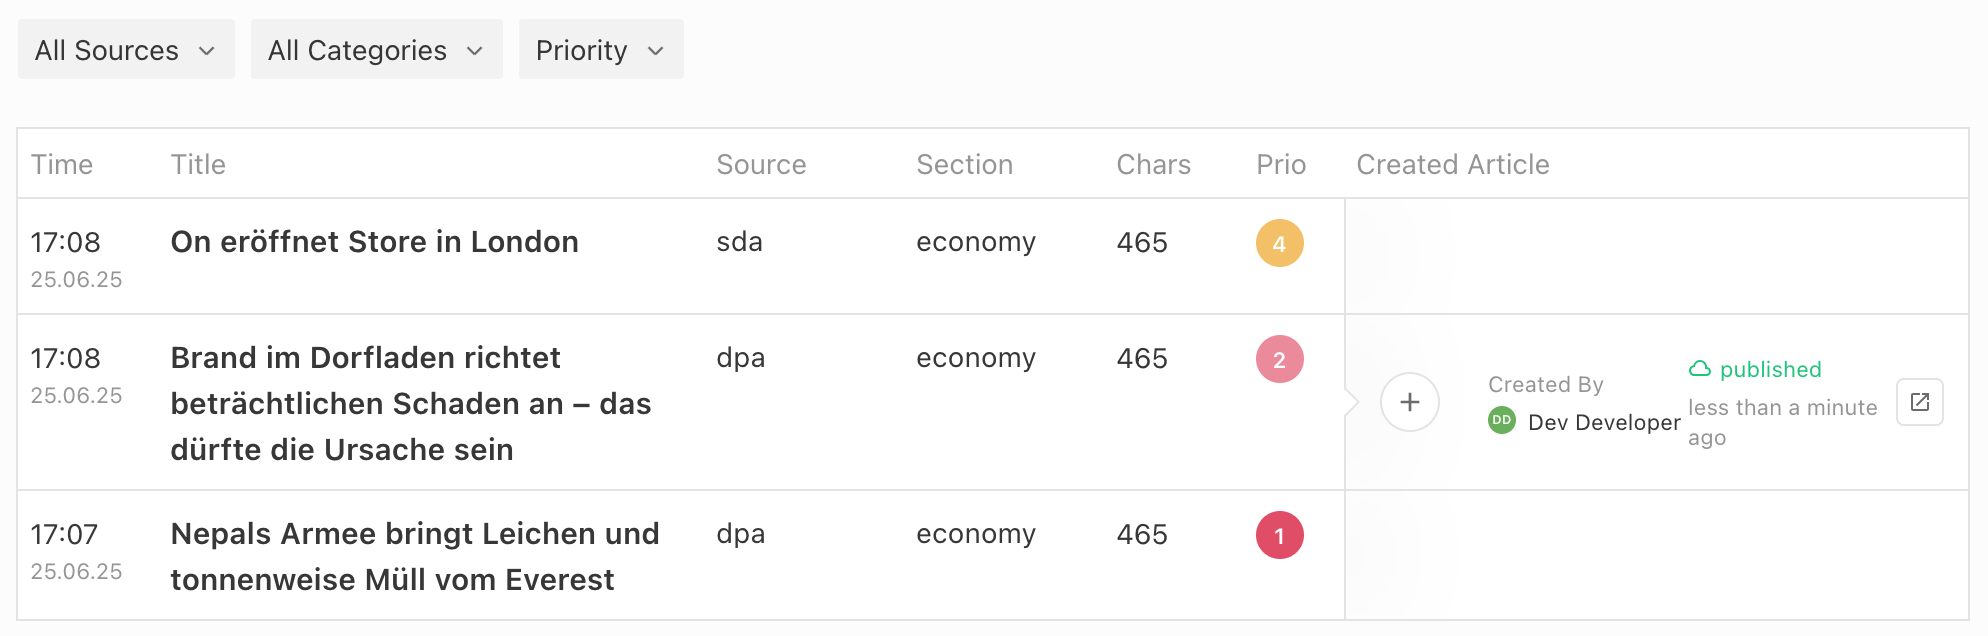Expand the All Categories filter
The image size is (1988, 636).
coord(376,50)
